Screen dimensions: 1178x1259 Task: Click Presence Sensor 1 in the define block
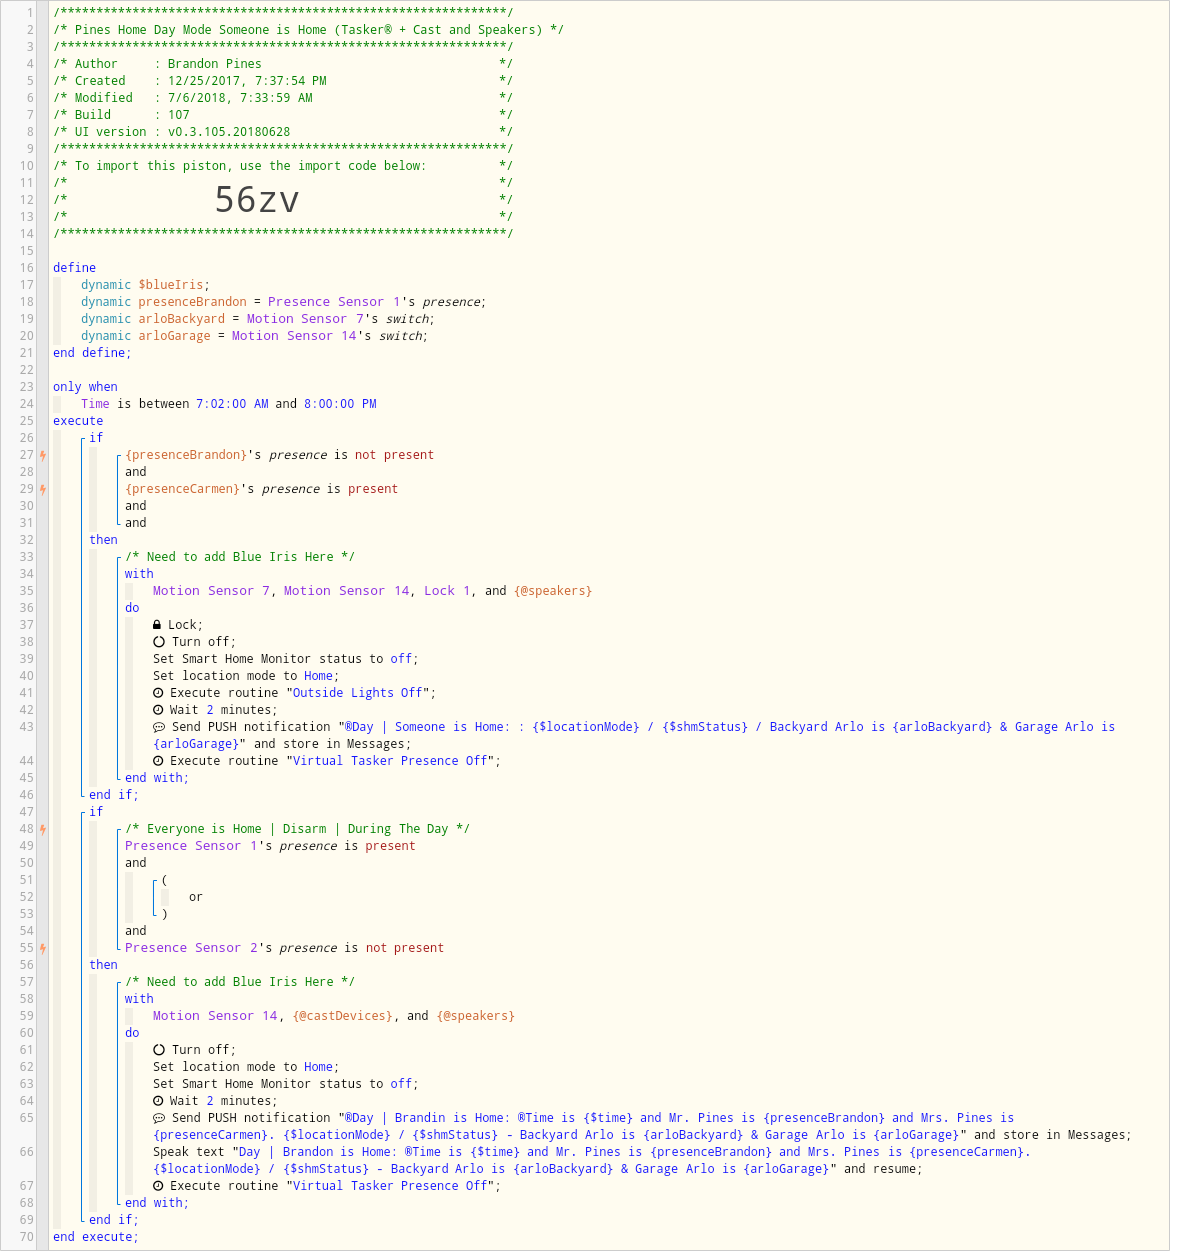(x=334, y=302)
